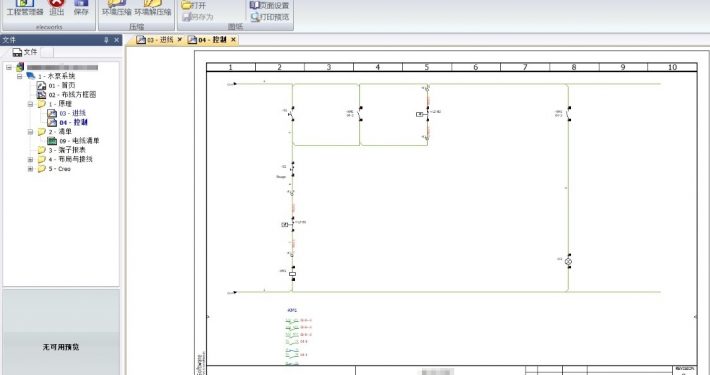Open a drawing with 打开
This screenshot has width=710, height=375.
(x=193, y=5)
